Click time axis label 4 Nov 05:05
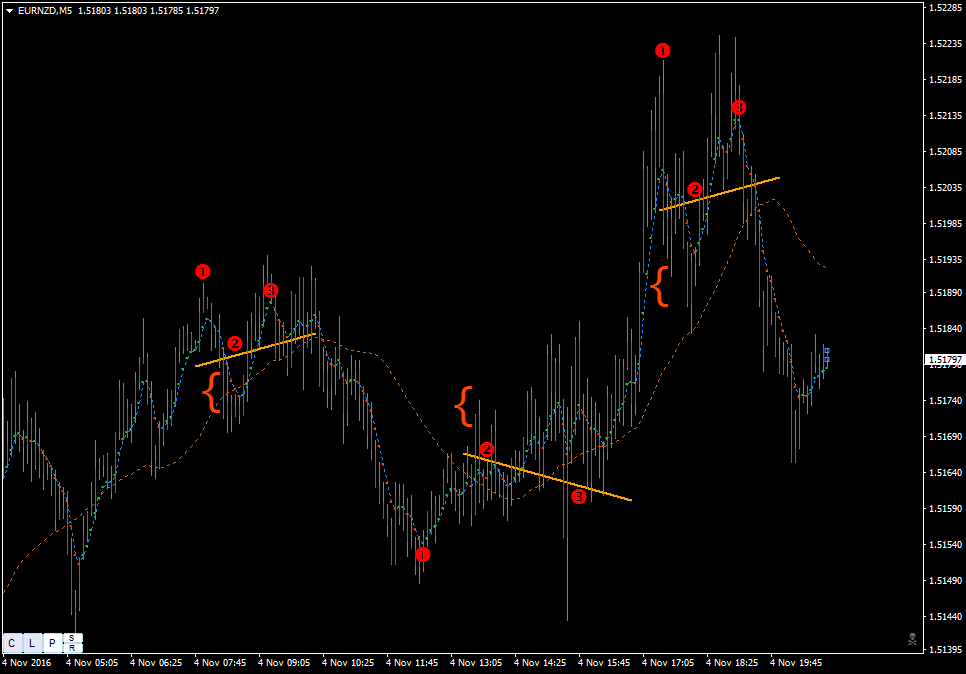 tap(92, 663)
